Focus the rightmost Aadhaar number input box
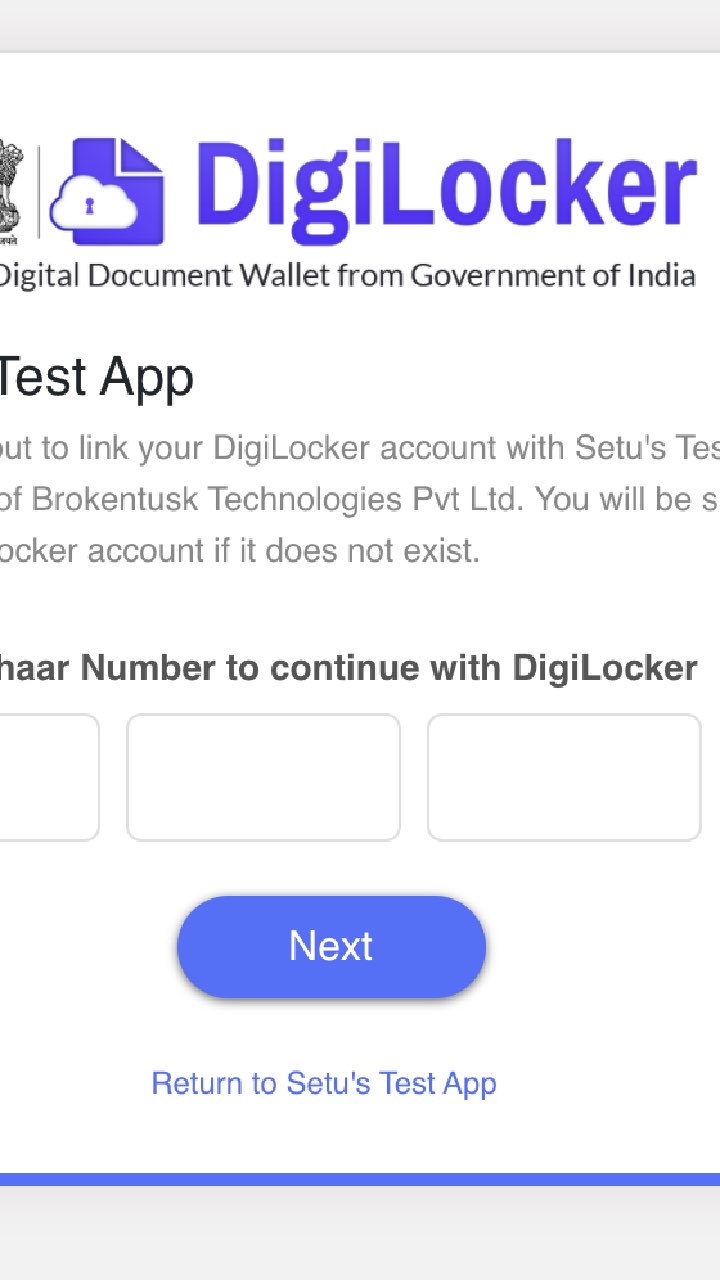This screenshot has height=1280, width=720. point(564,777)
